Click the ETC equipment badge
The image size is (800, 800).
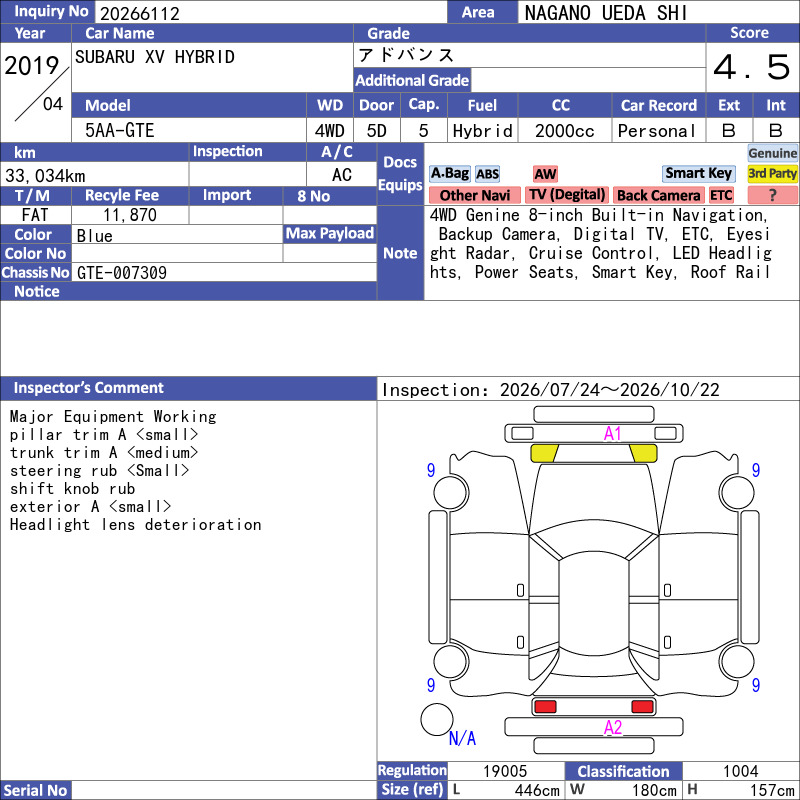(x=721, y=195)
